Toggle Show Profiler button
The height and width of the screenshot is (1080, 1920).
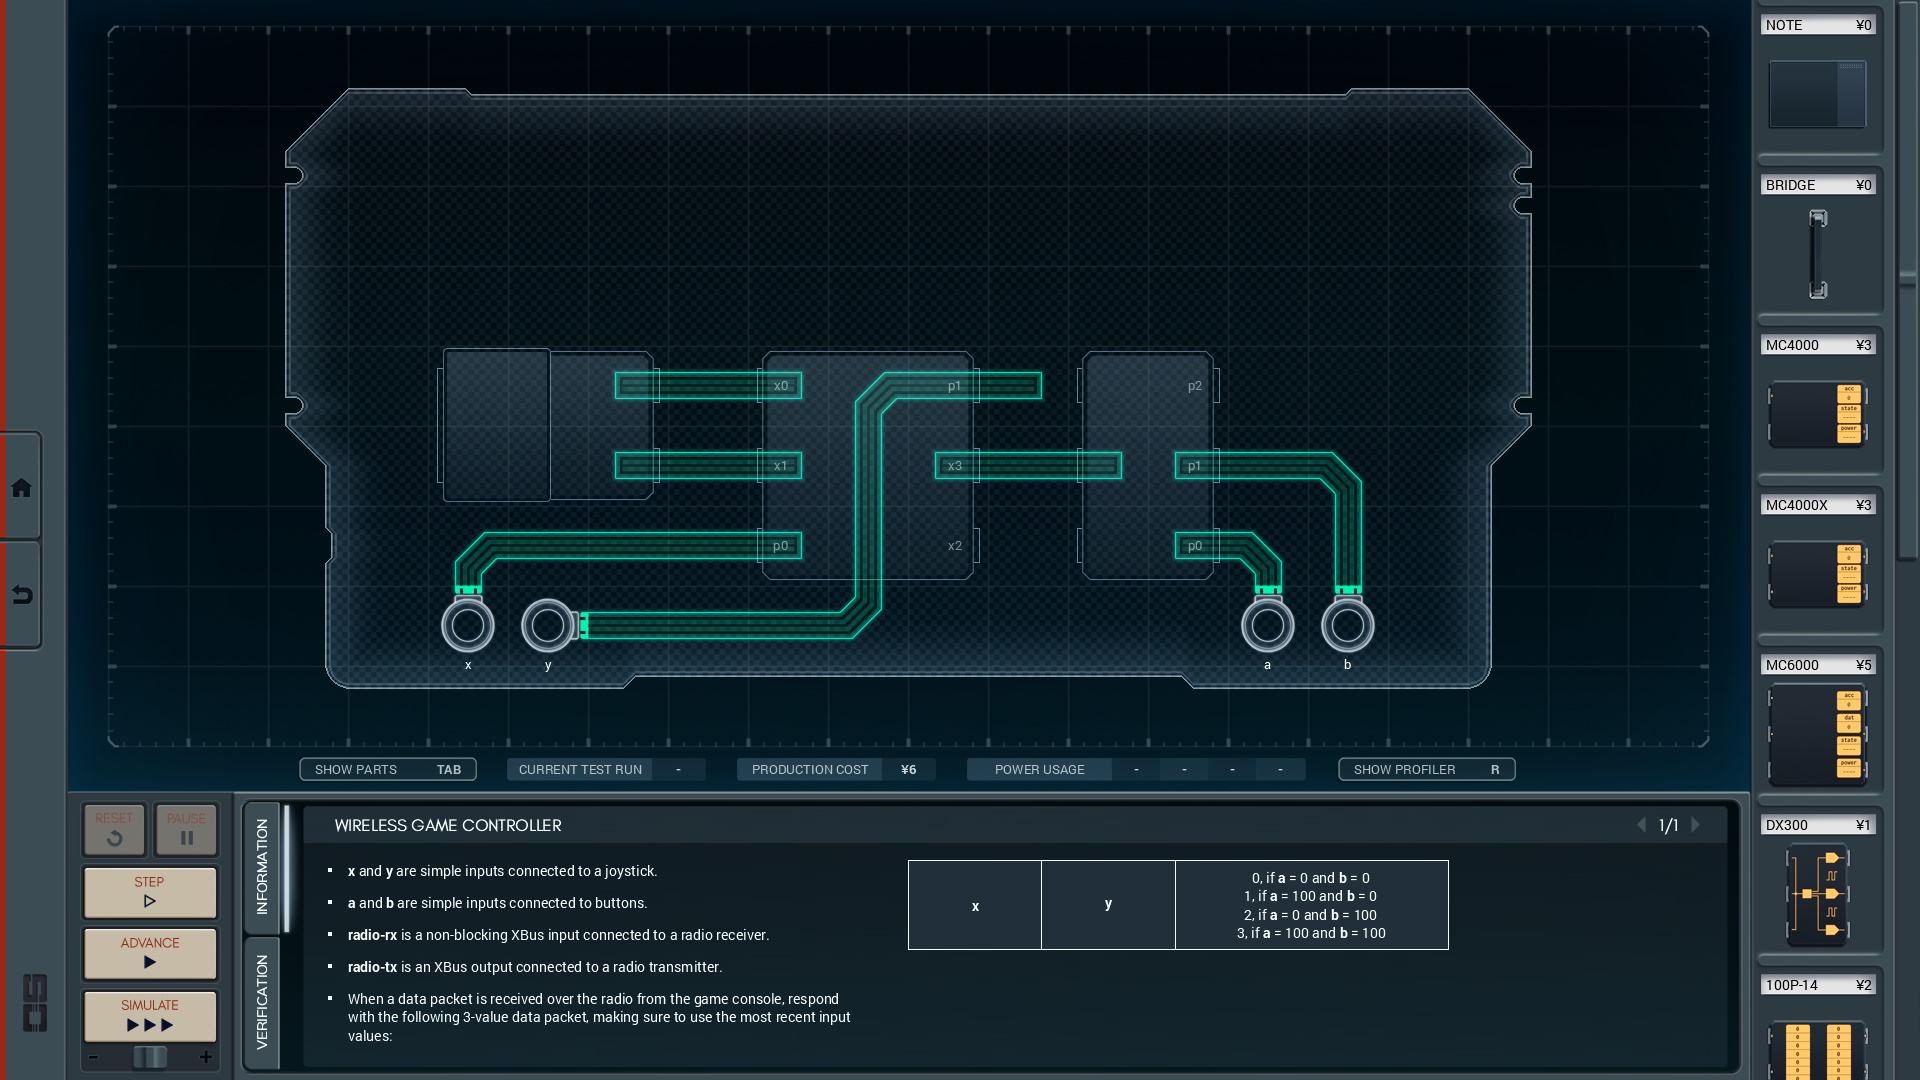tap(1426, 769)
